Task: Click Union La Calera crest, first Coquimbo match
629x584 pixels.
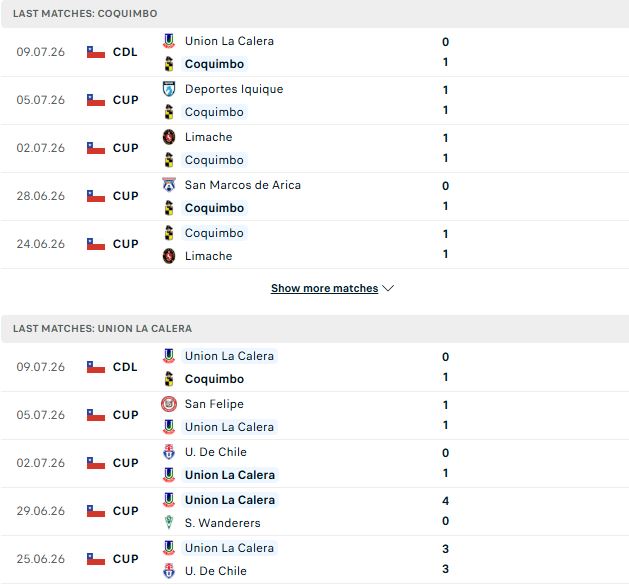Action: click(169, 41)
